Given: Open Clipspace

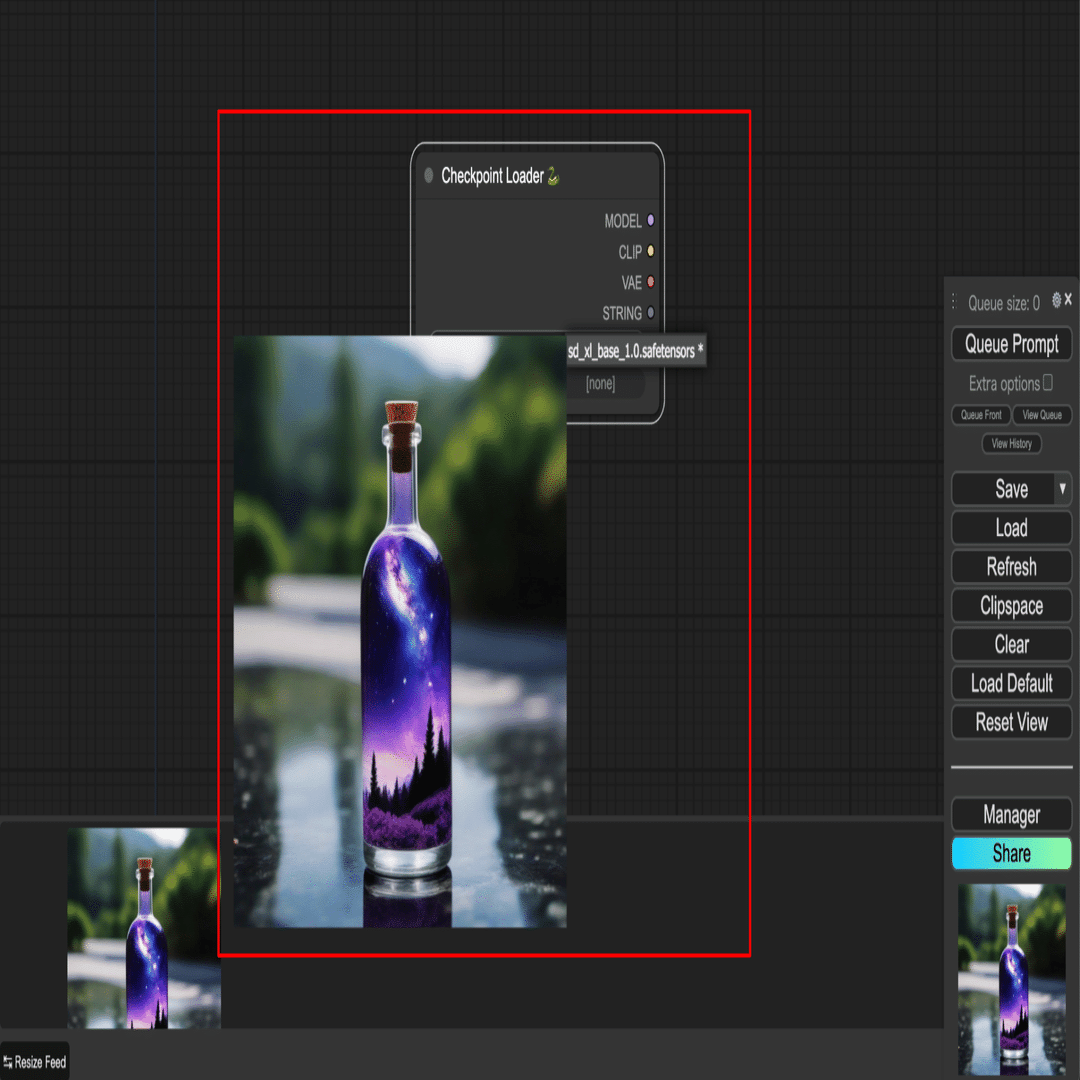Looking at the screenshot, I should pyautogui.click(x=1011, y=606).
